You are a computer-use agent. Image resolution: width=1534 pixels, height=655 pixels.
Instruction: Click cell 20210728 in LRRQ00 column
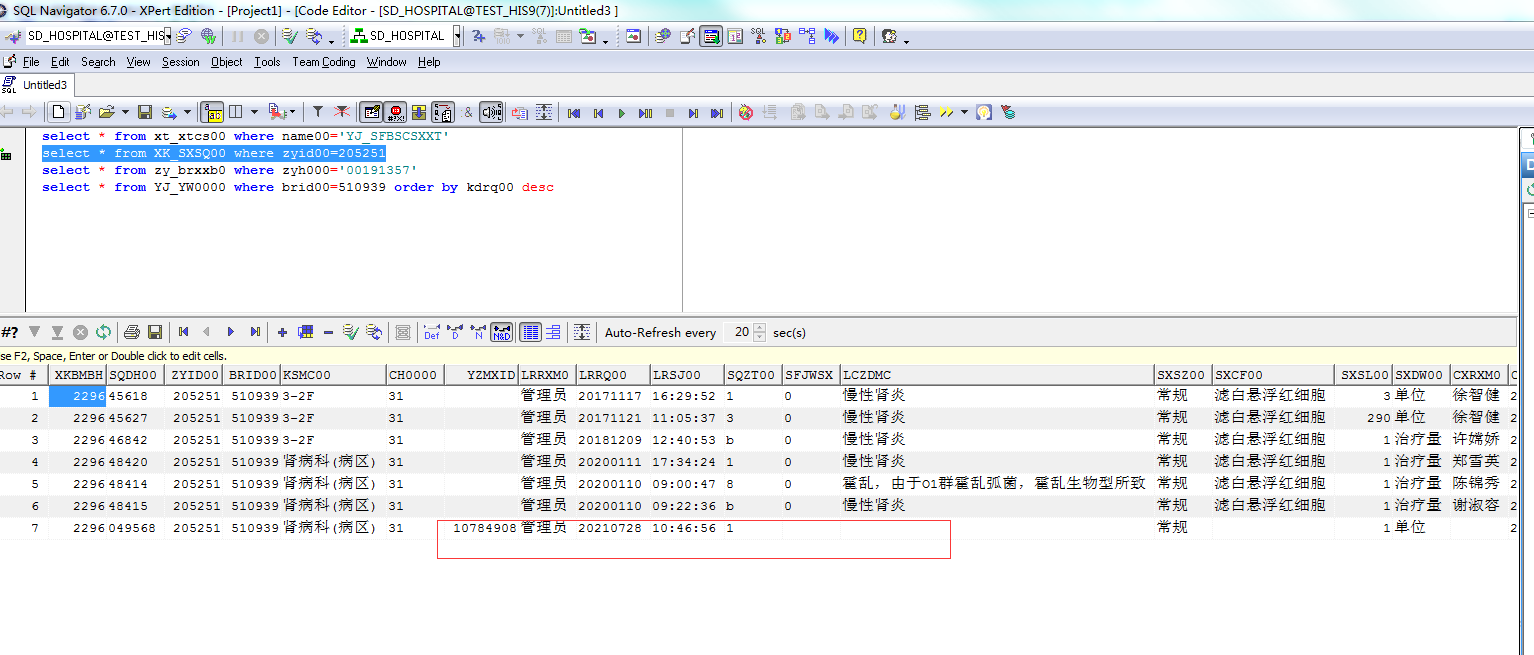613,528
